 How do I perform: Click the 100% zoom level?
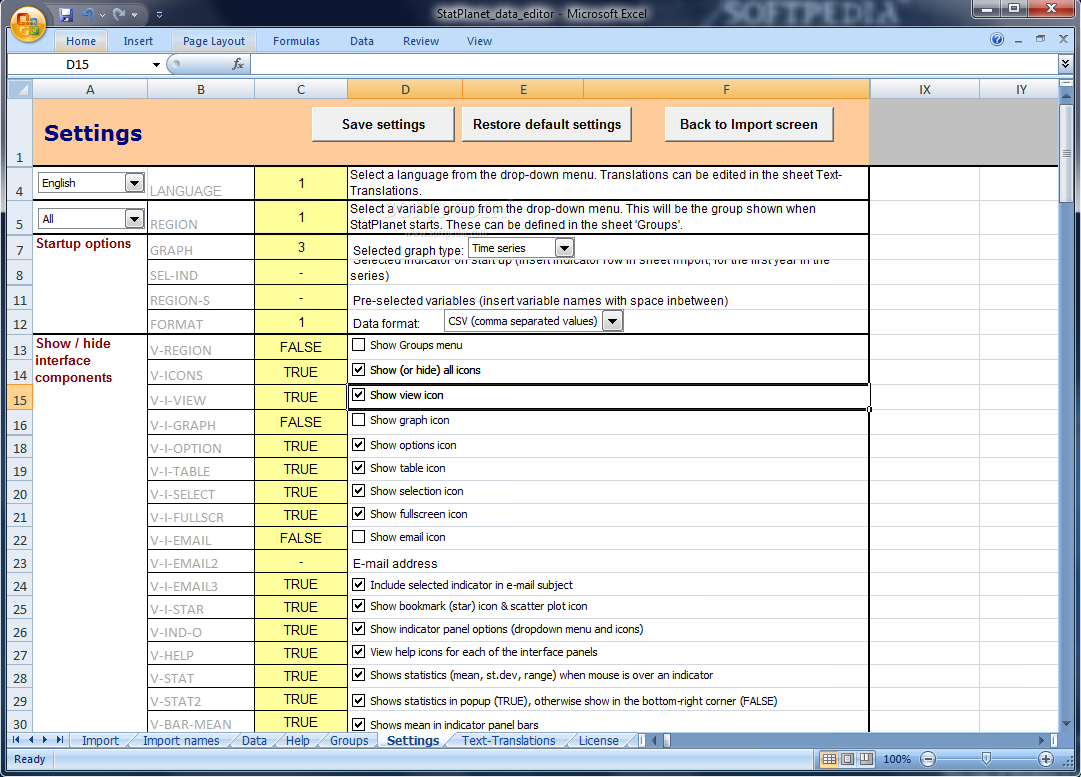coord(897,759)
